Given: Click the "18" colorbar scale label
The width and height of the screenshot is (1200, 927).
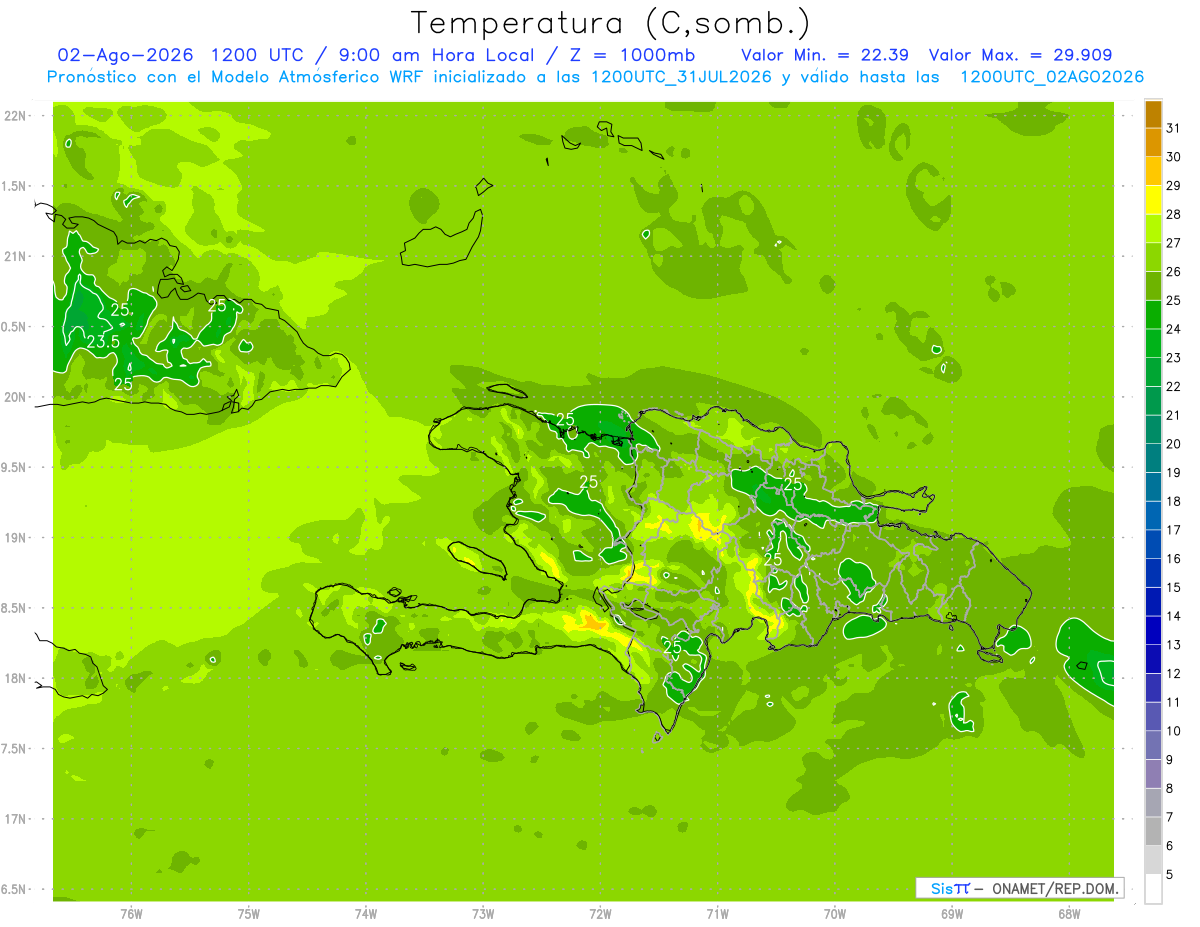Looking at the screenshot, I should [1174, 501].
